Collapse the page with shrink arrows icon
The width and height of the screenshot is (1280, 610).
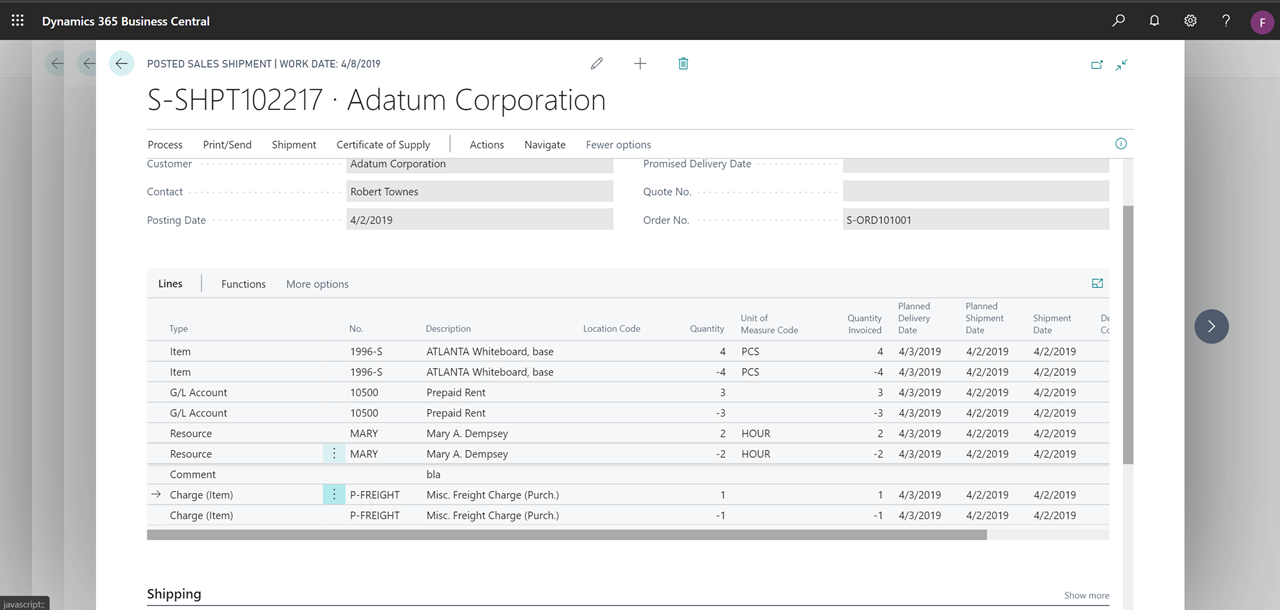[x=1122, y=64]
